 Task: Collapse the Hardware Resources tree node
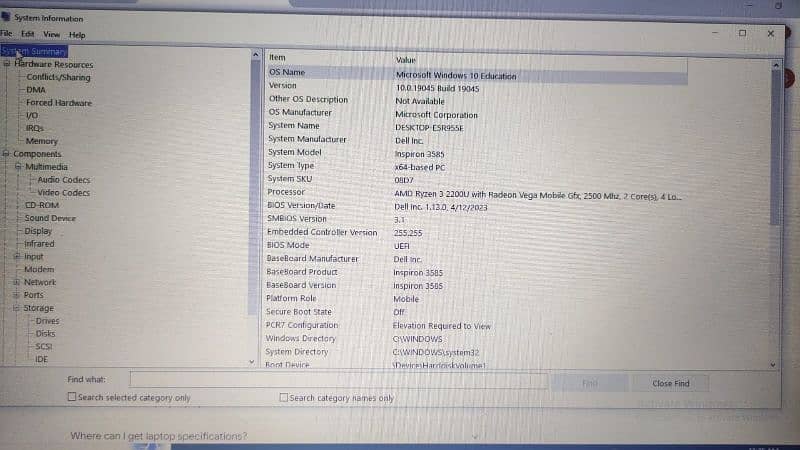[x=7, y=64]
